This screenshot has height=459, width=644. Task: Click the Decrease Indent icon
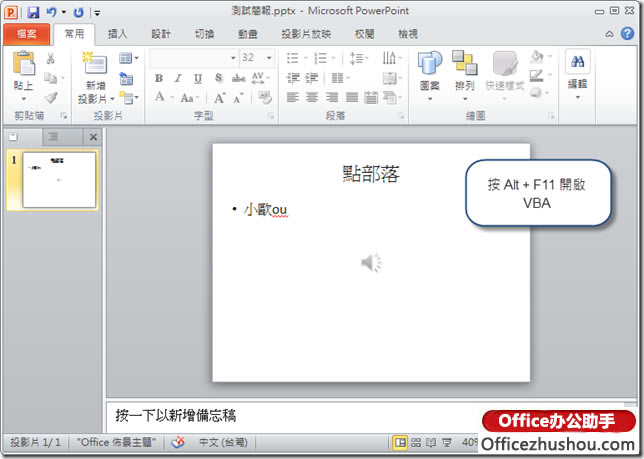(293, 78)
